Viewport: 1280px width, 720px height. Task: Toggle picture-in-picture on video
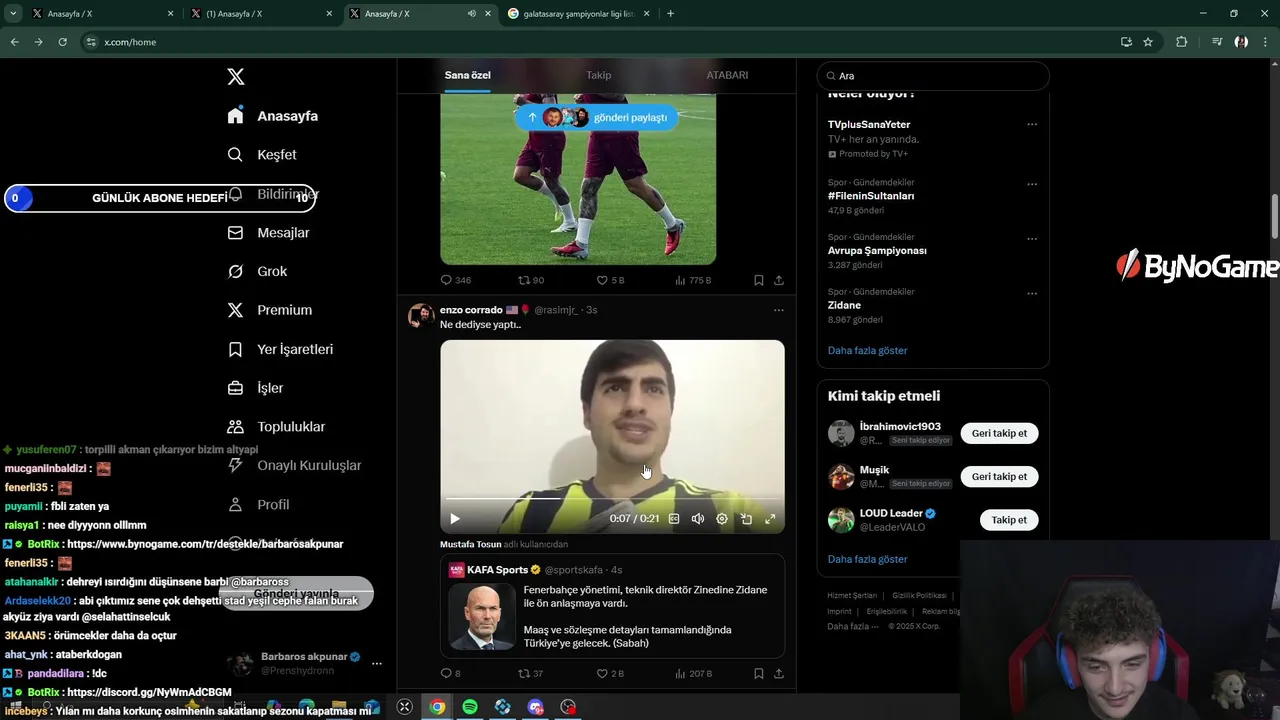[746, 519]
